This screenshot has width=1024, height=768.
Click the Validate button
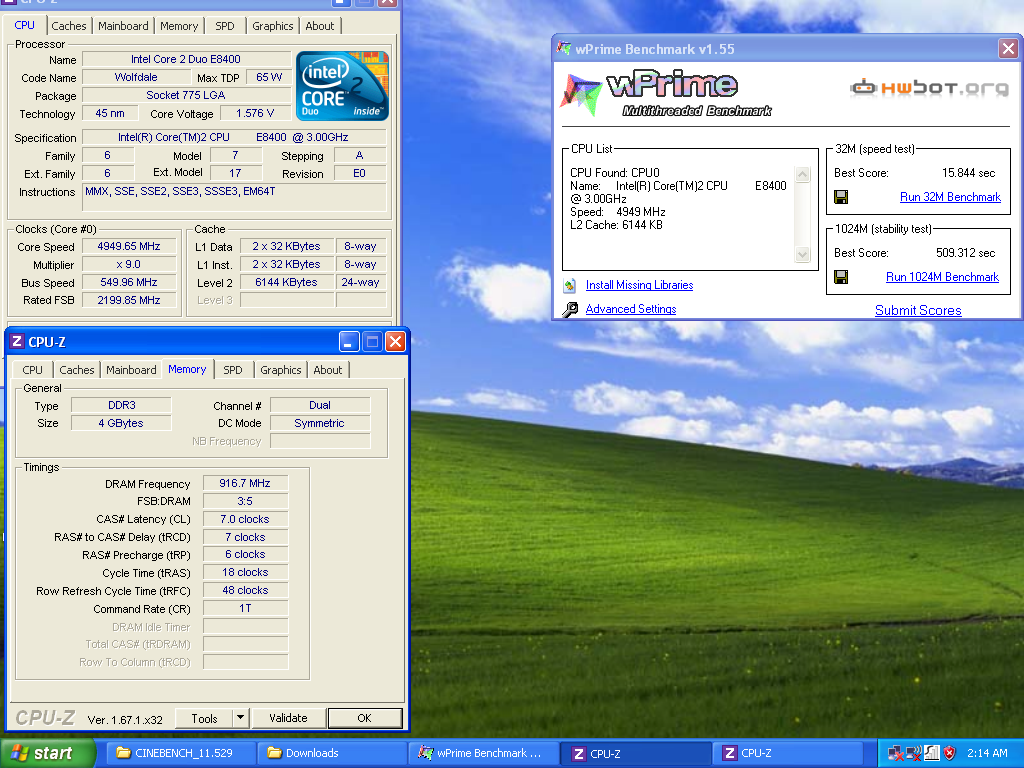(x=288, y=718)
